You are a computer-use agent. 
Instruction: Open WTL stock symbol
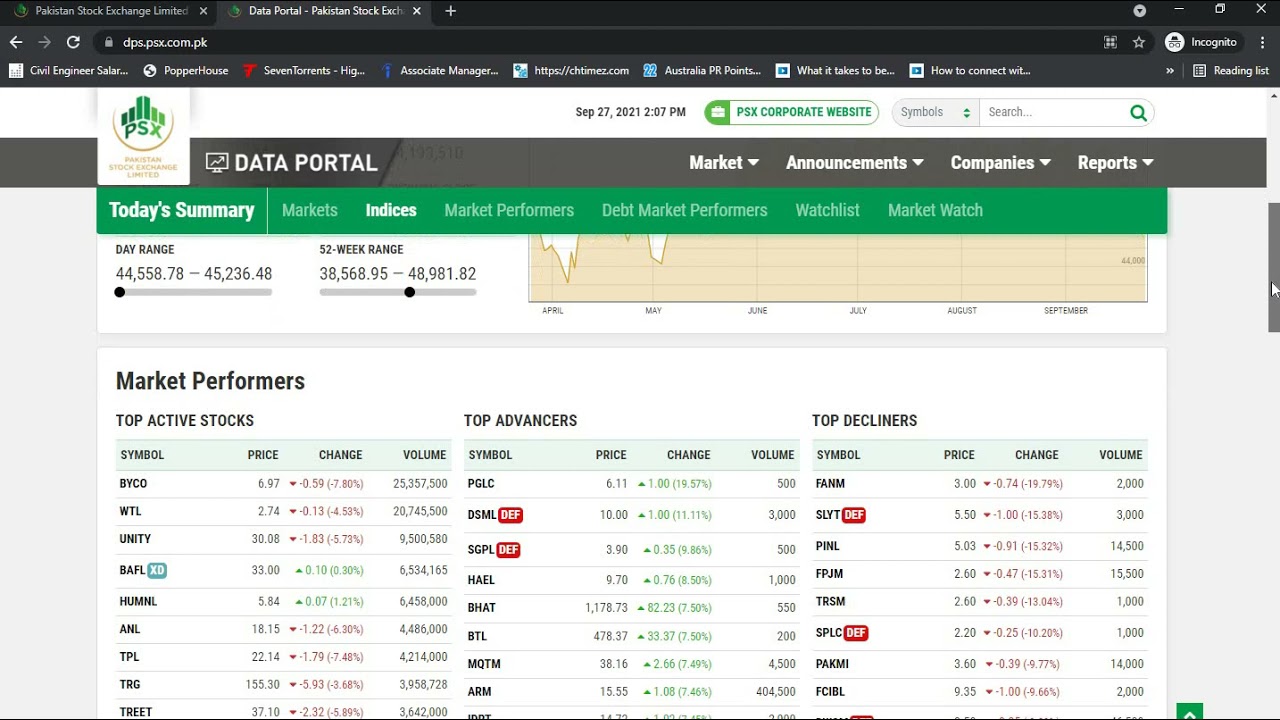tap(130, 512)
